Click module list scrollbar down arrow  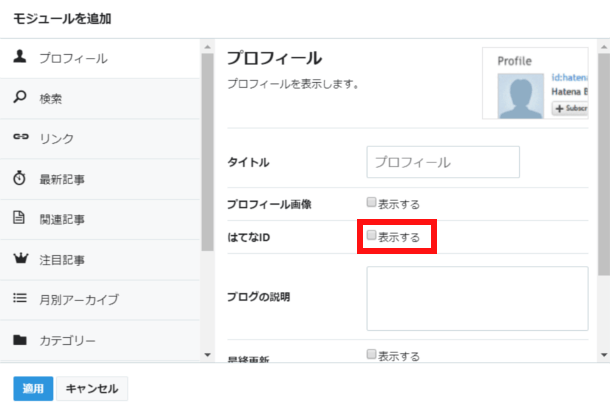tap(207, 354)
